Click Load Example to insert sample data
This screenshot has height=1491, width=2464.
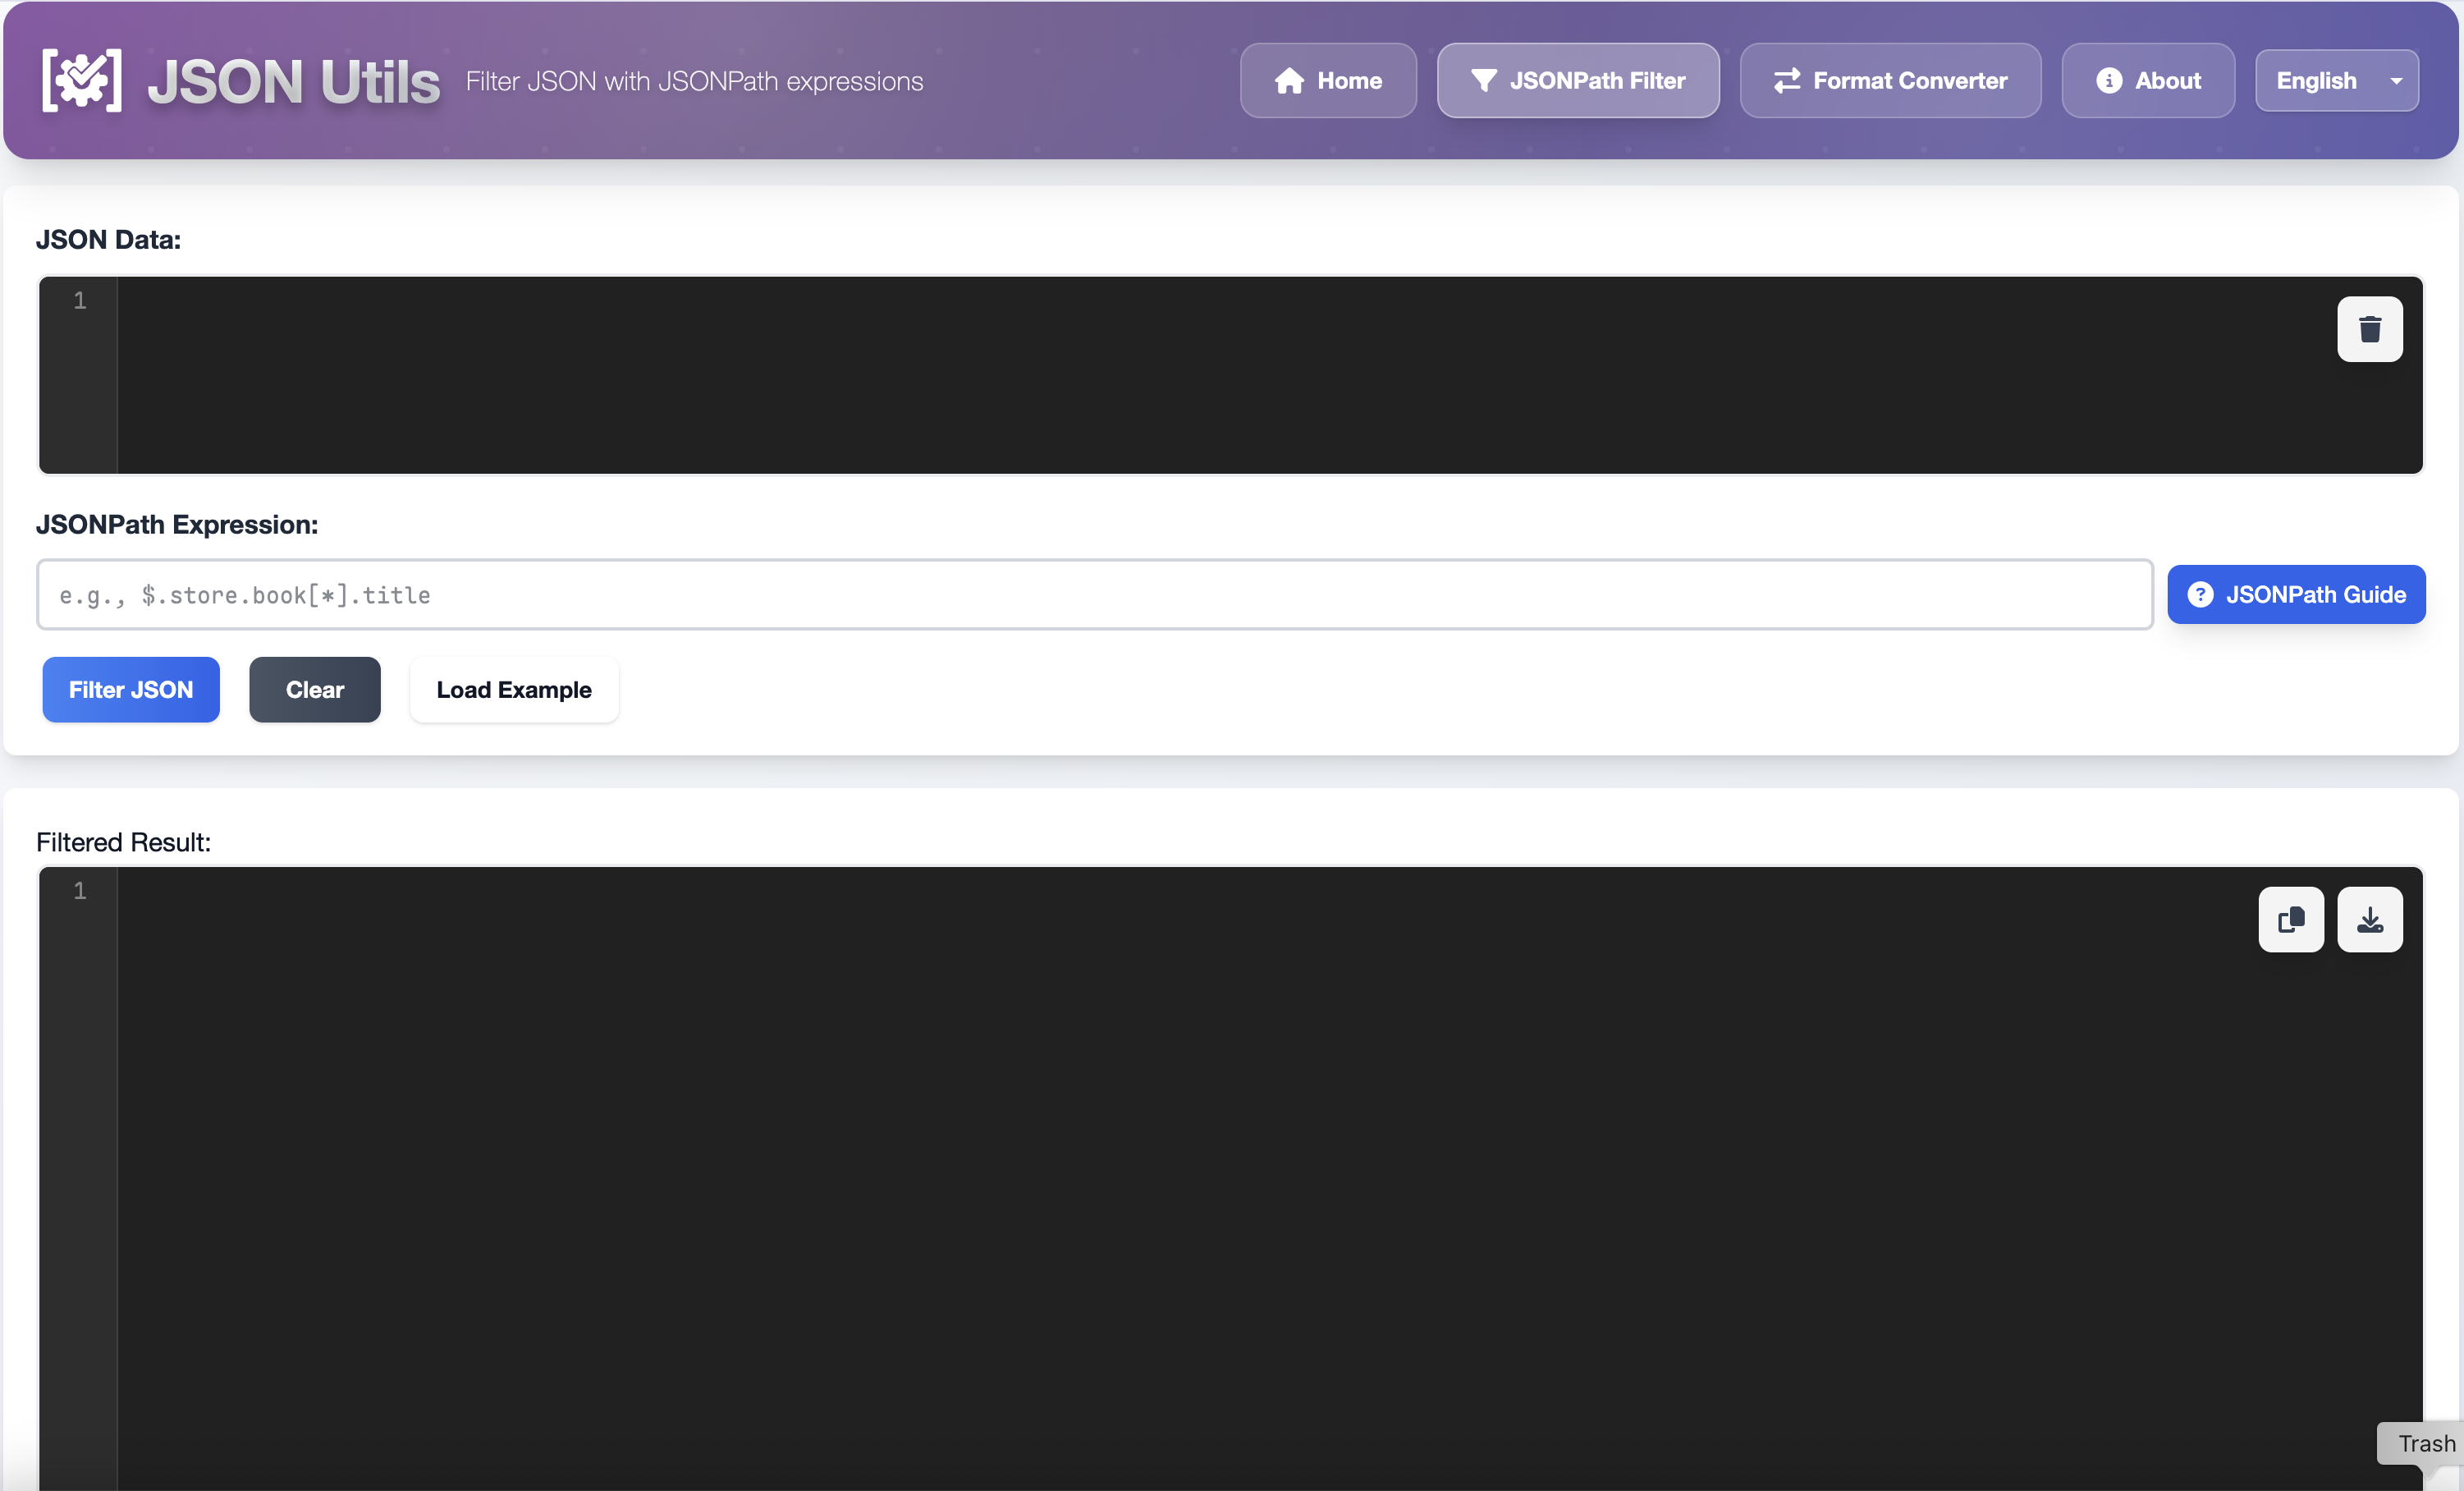tap(513, 689)
